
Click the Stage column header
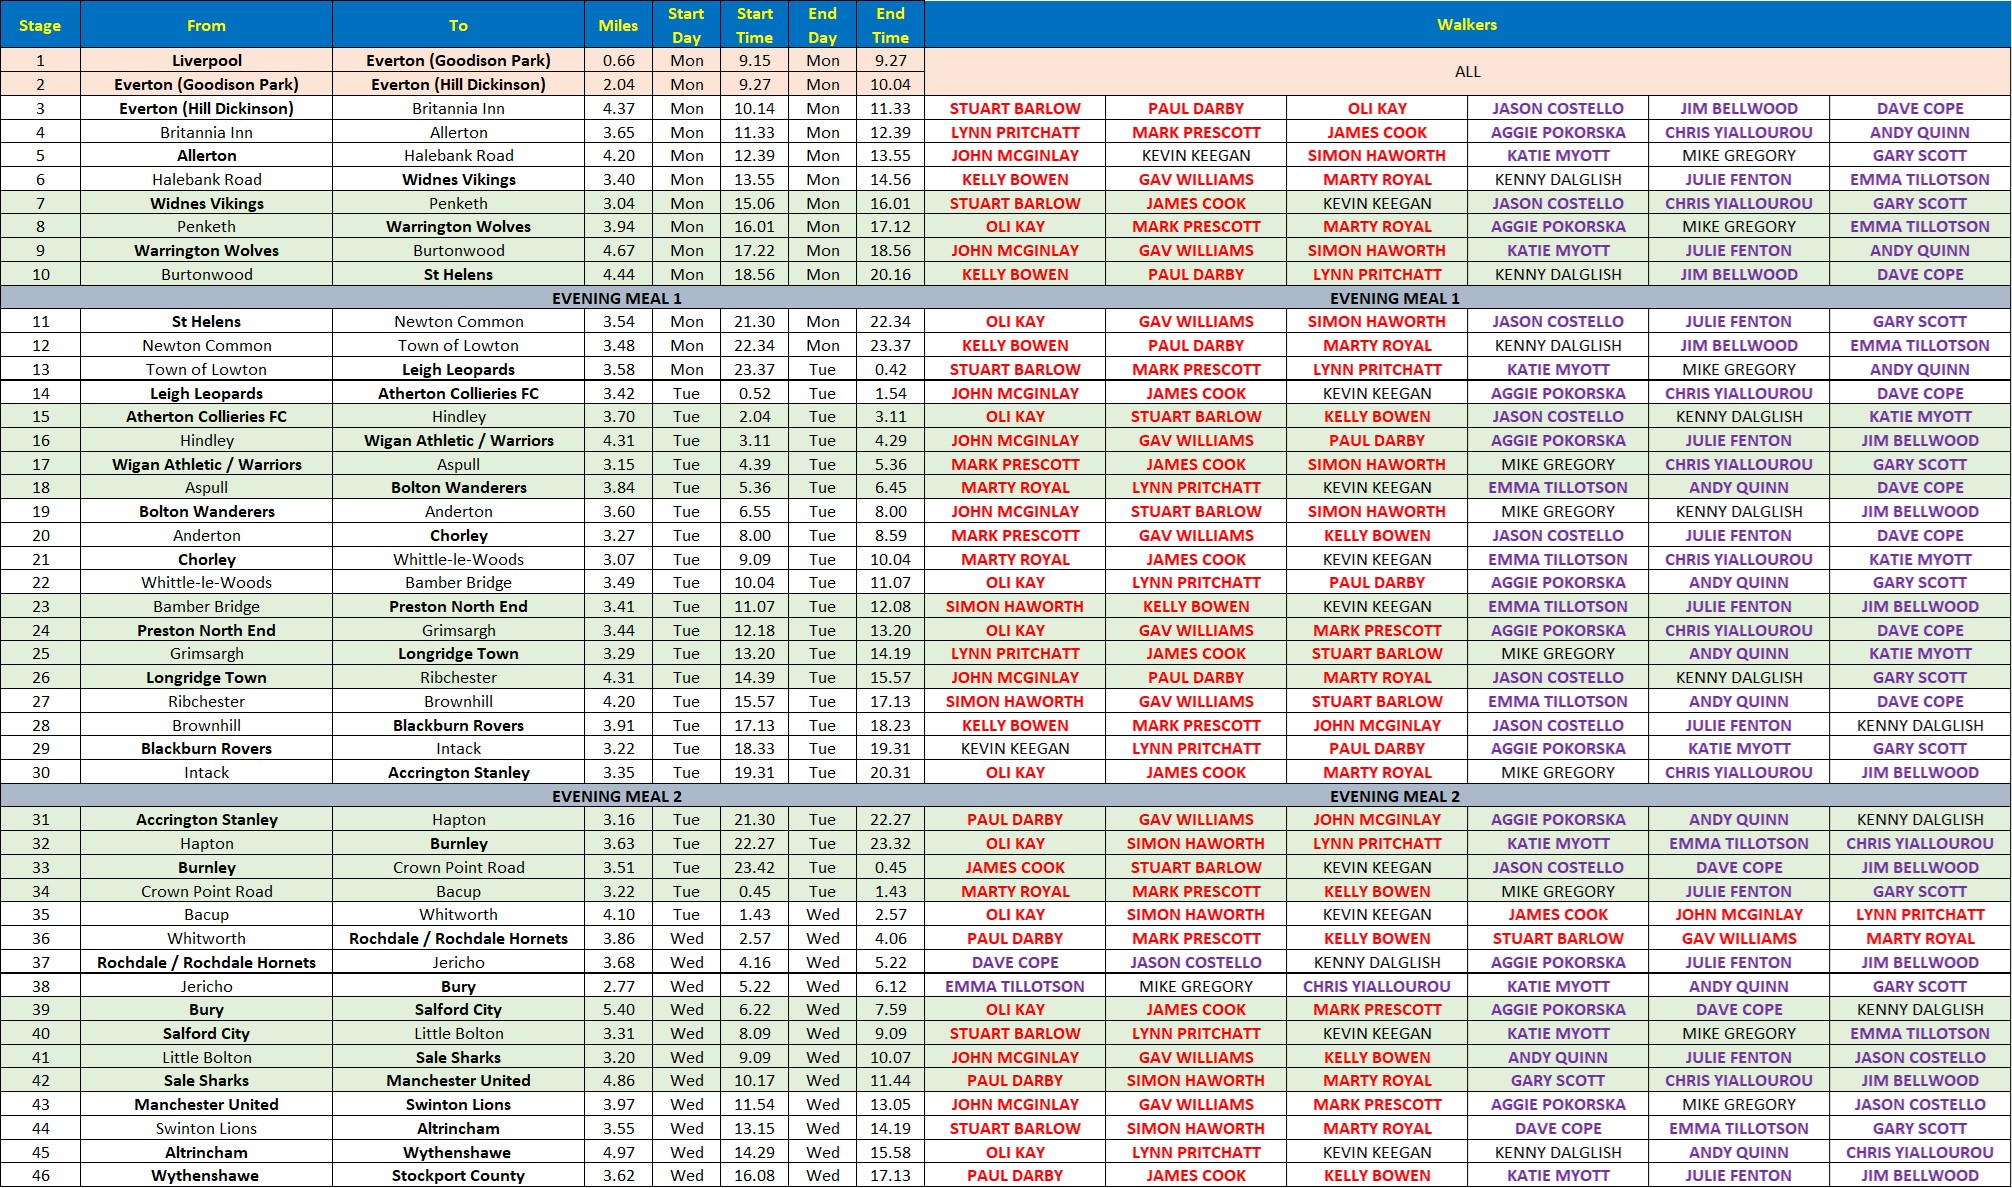pos(40,25)
